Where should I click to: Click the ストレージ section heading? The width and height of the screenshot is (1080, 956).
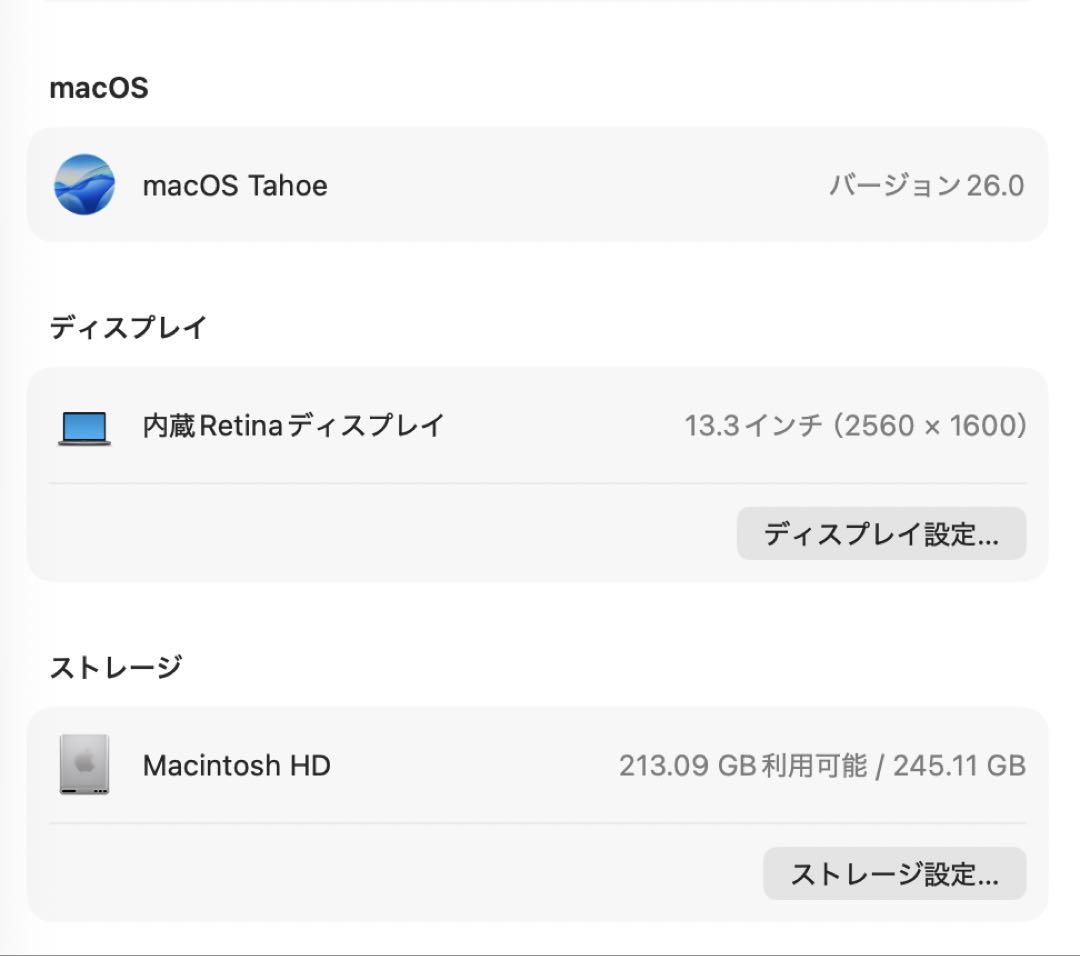[117, 666]
